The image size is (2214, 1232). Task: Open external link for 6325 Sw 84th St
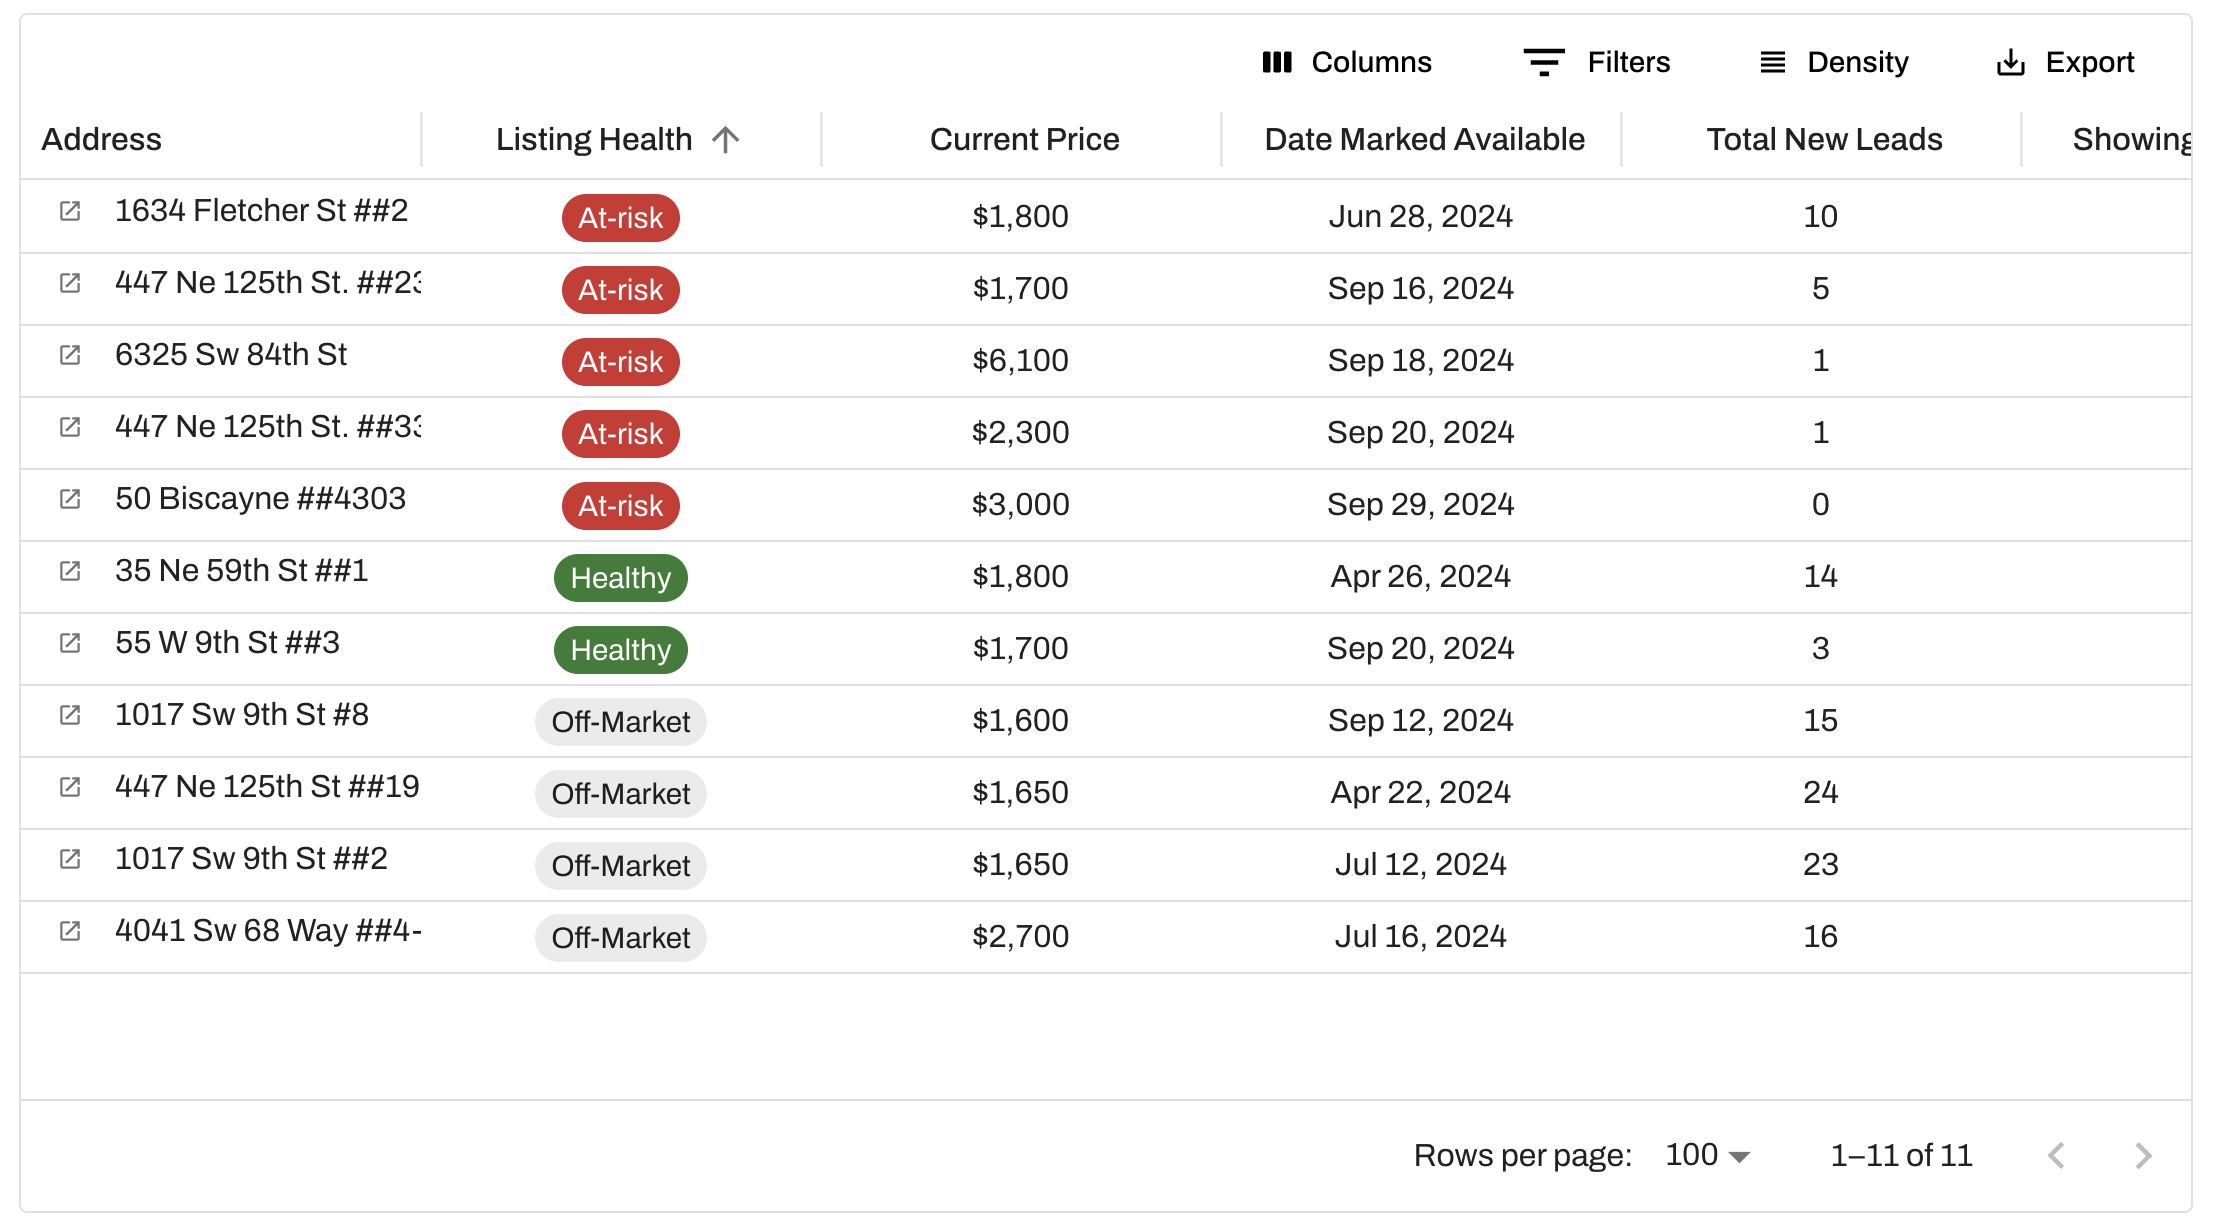(x=70, y=355)
